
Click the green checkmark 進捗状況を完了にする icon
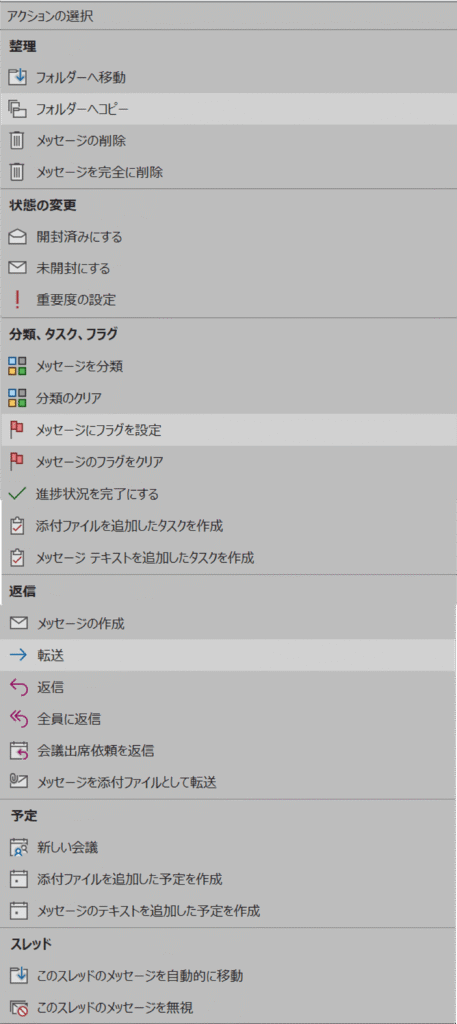(18, 494)
